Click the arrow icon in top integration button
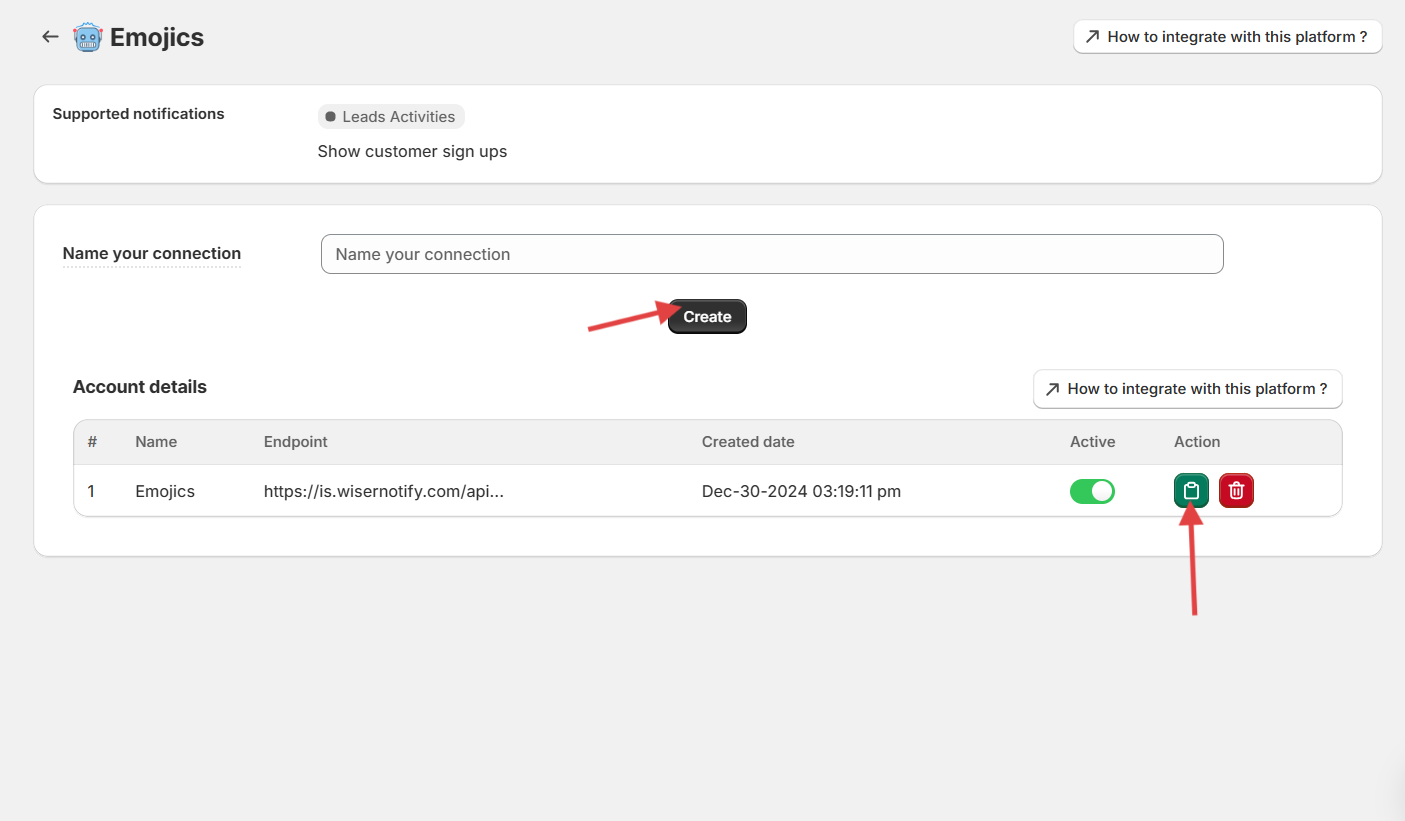The height and width of the screenshot is (821, 1405). (1092, 37)
